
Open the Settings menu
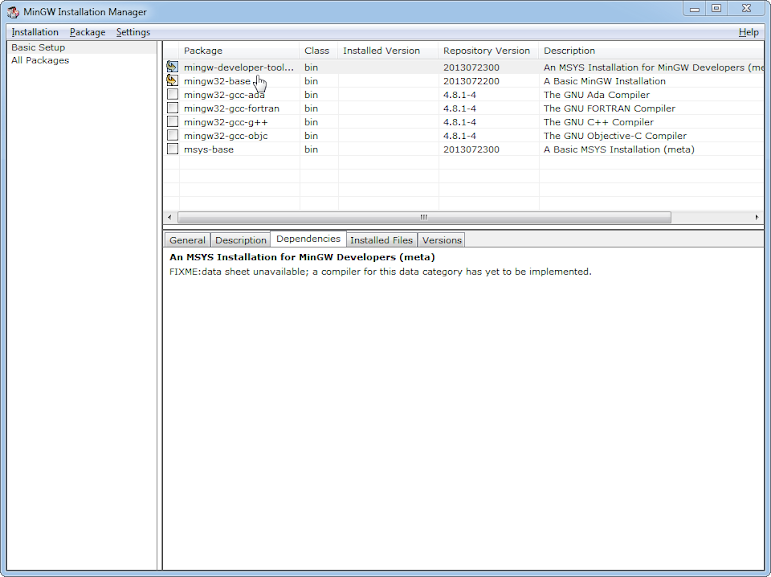133,32
